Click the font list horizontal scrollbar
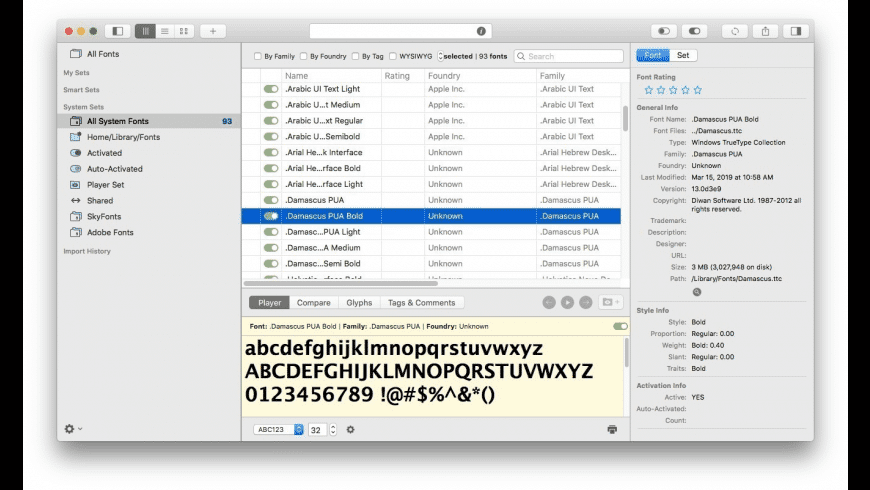 (341, 283)
